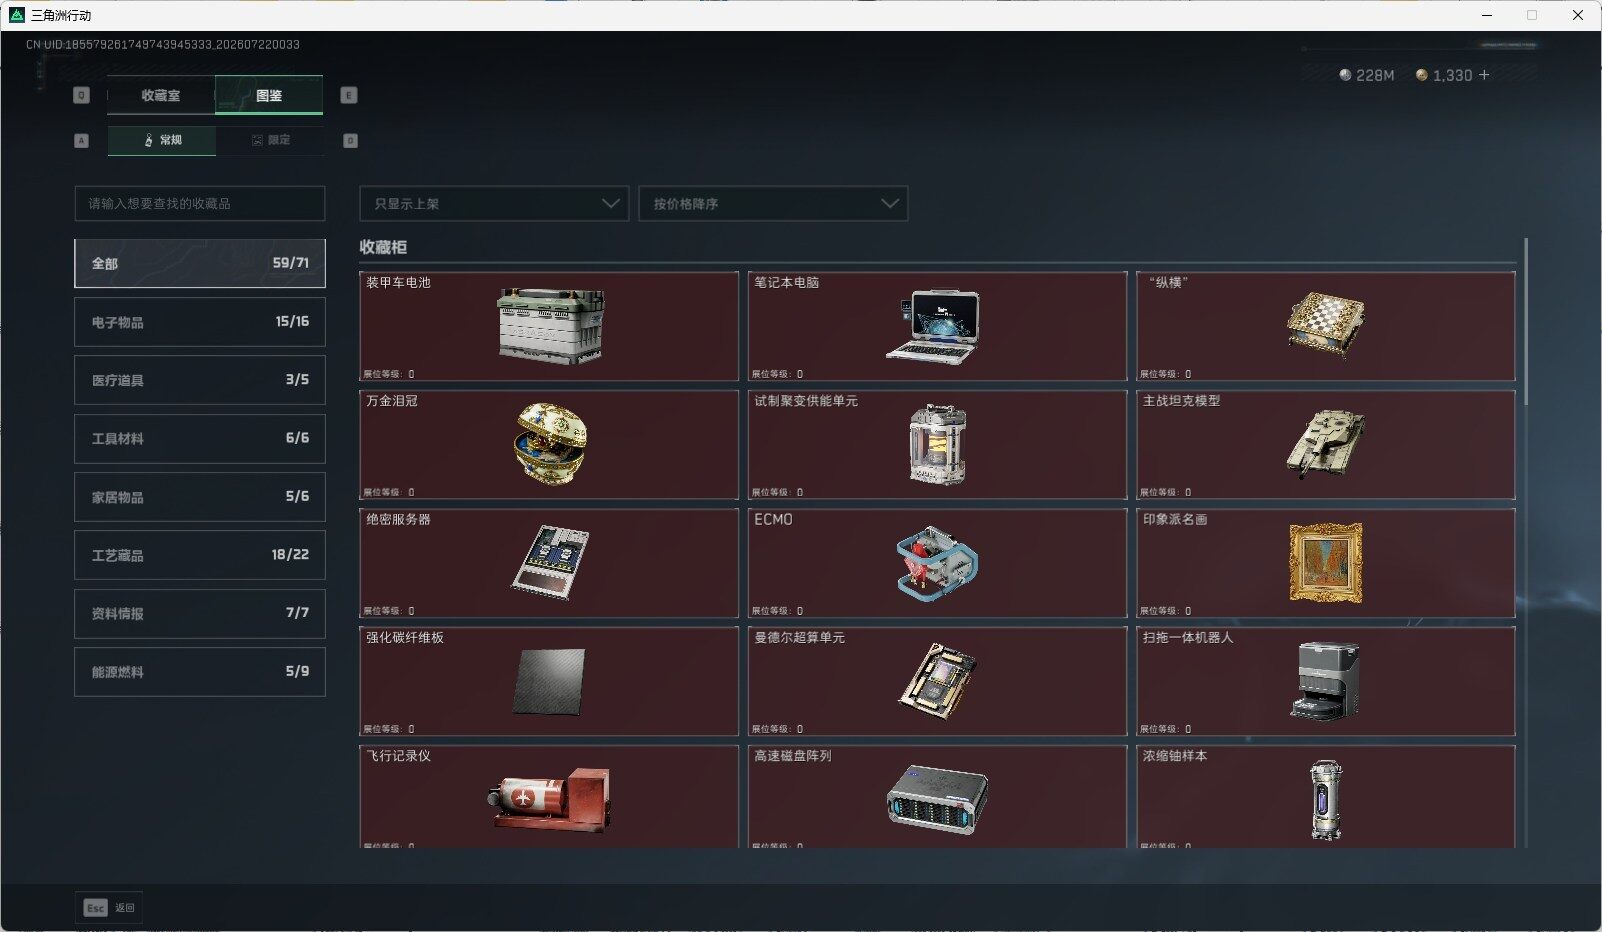Click the 三角洲行动 app logo in title bar
1602x932 pixels.
(16, 15)
